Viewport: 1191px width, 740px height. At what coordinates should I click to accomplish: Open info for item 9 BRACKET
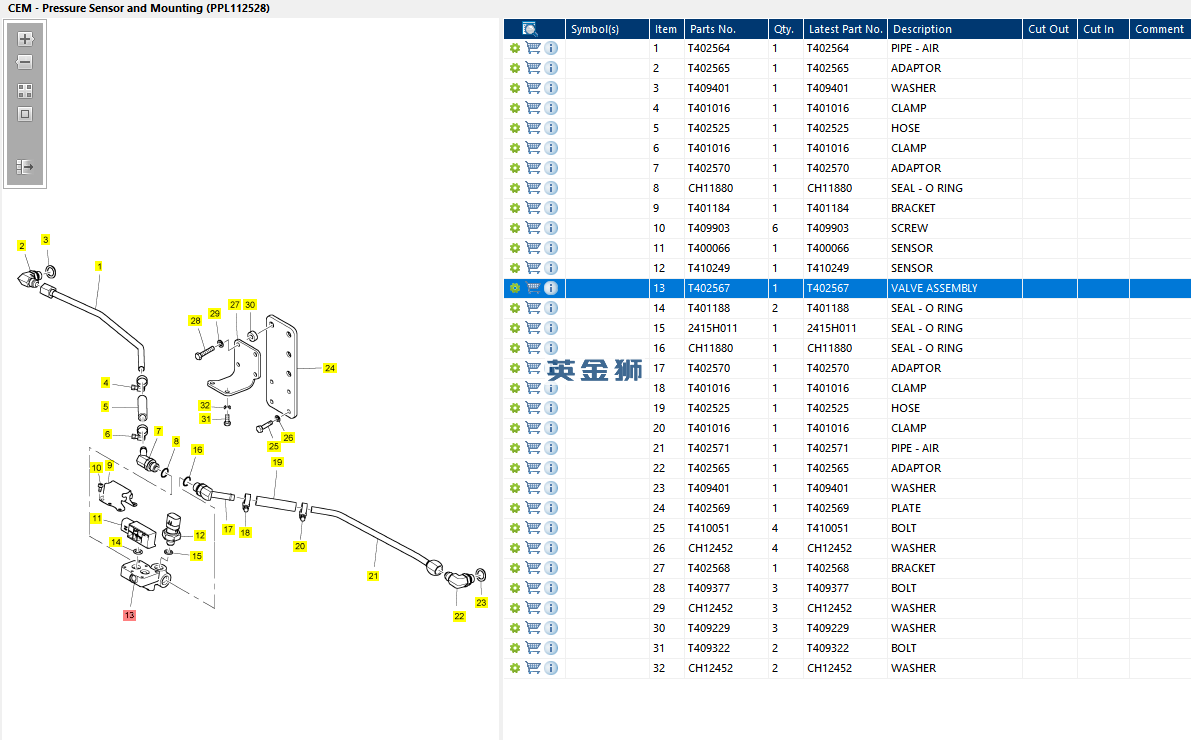coord(551,208)
